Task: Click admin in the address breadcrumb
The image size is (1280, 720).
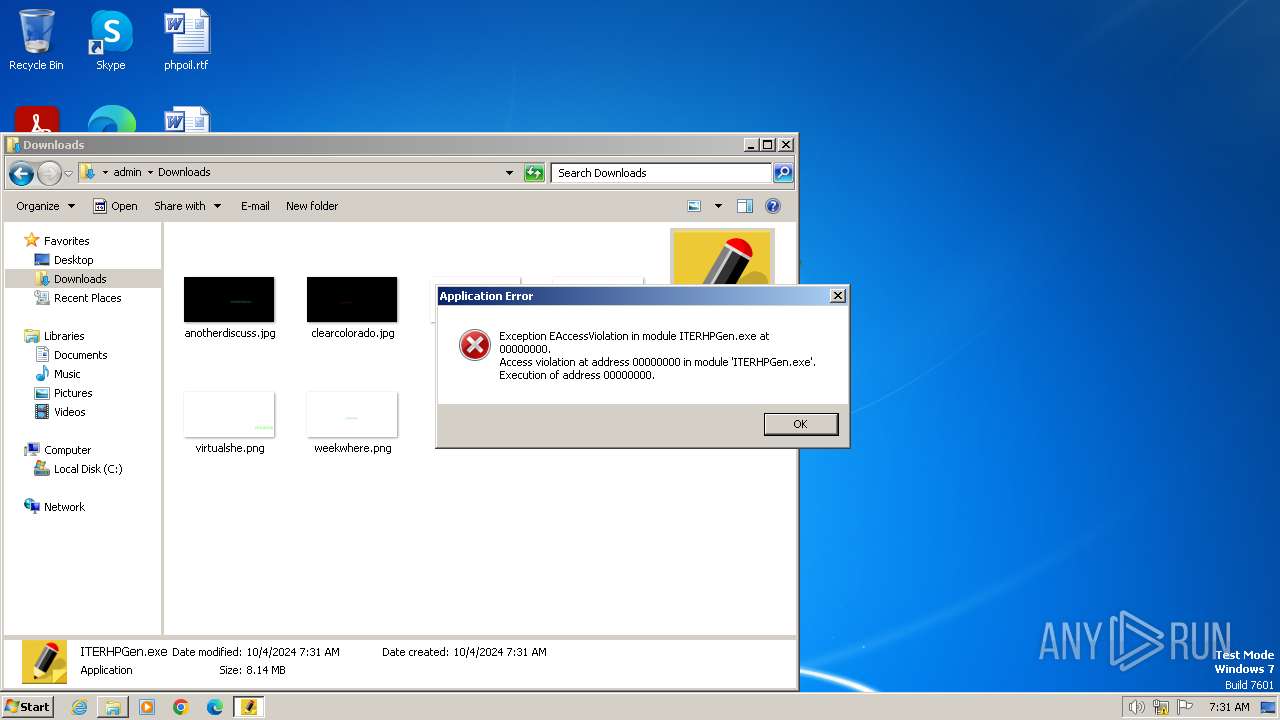Action: coord(127,172)
